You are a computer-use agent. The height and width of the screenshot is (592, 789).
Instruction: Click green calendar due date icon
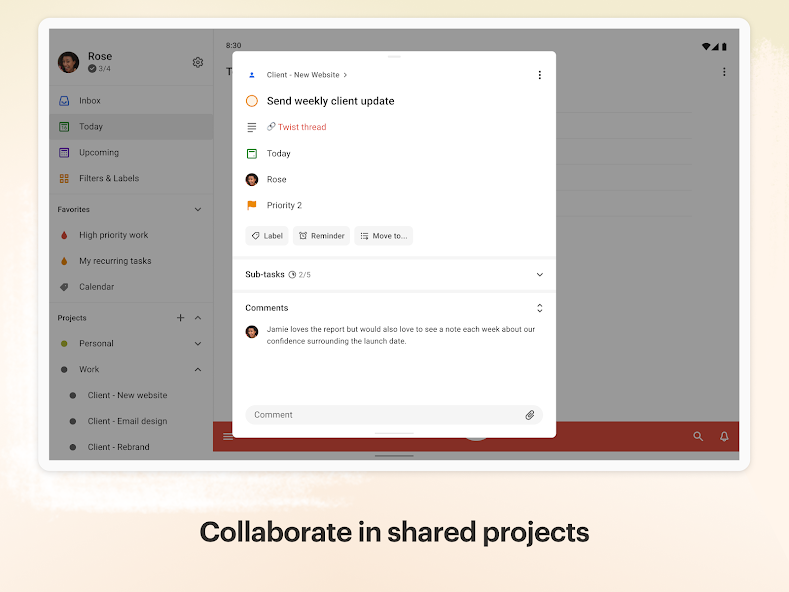pos(252,154)
